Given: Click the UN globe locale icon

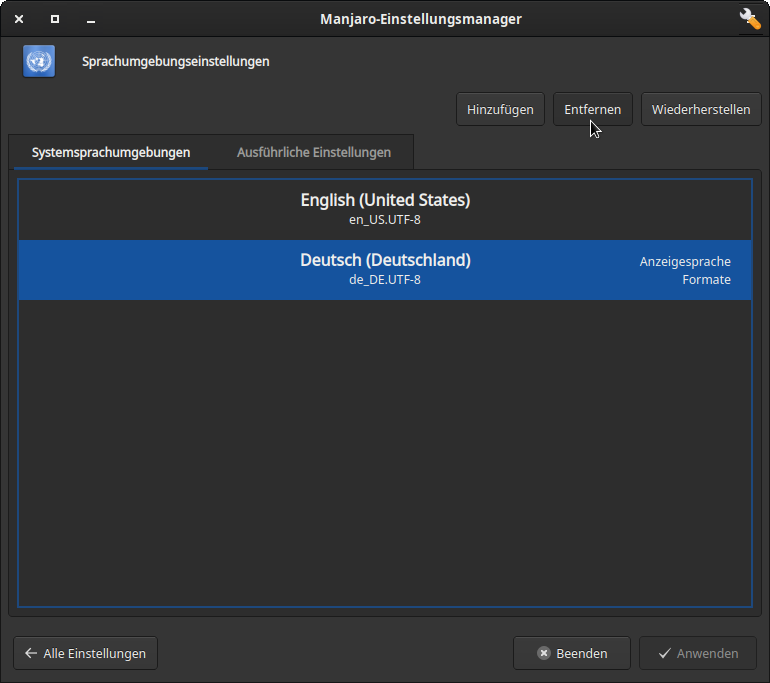Looking at the screenshot, I should [39, 61].
